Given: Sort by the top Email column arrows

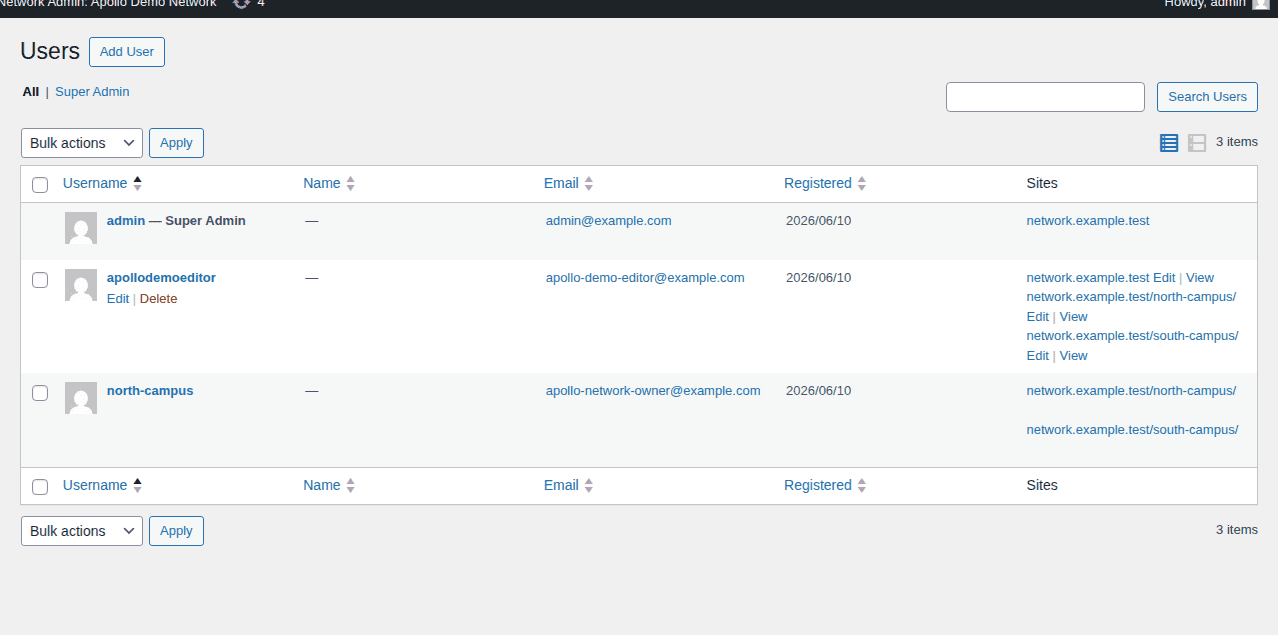Looking at the screenshot, I should (589, 183).
